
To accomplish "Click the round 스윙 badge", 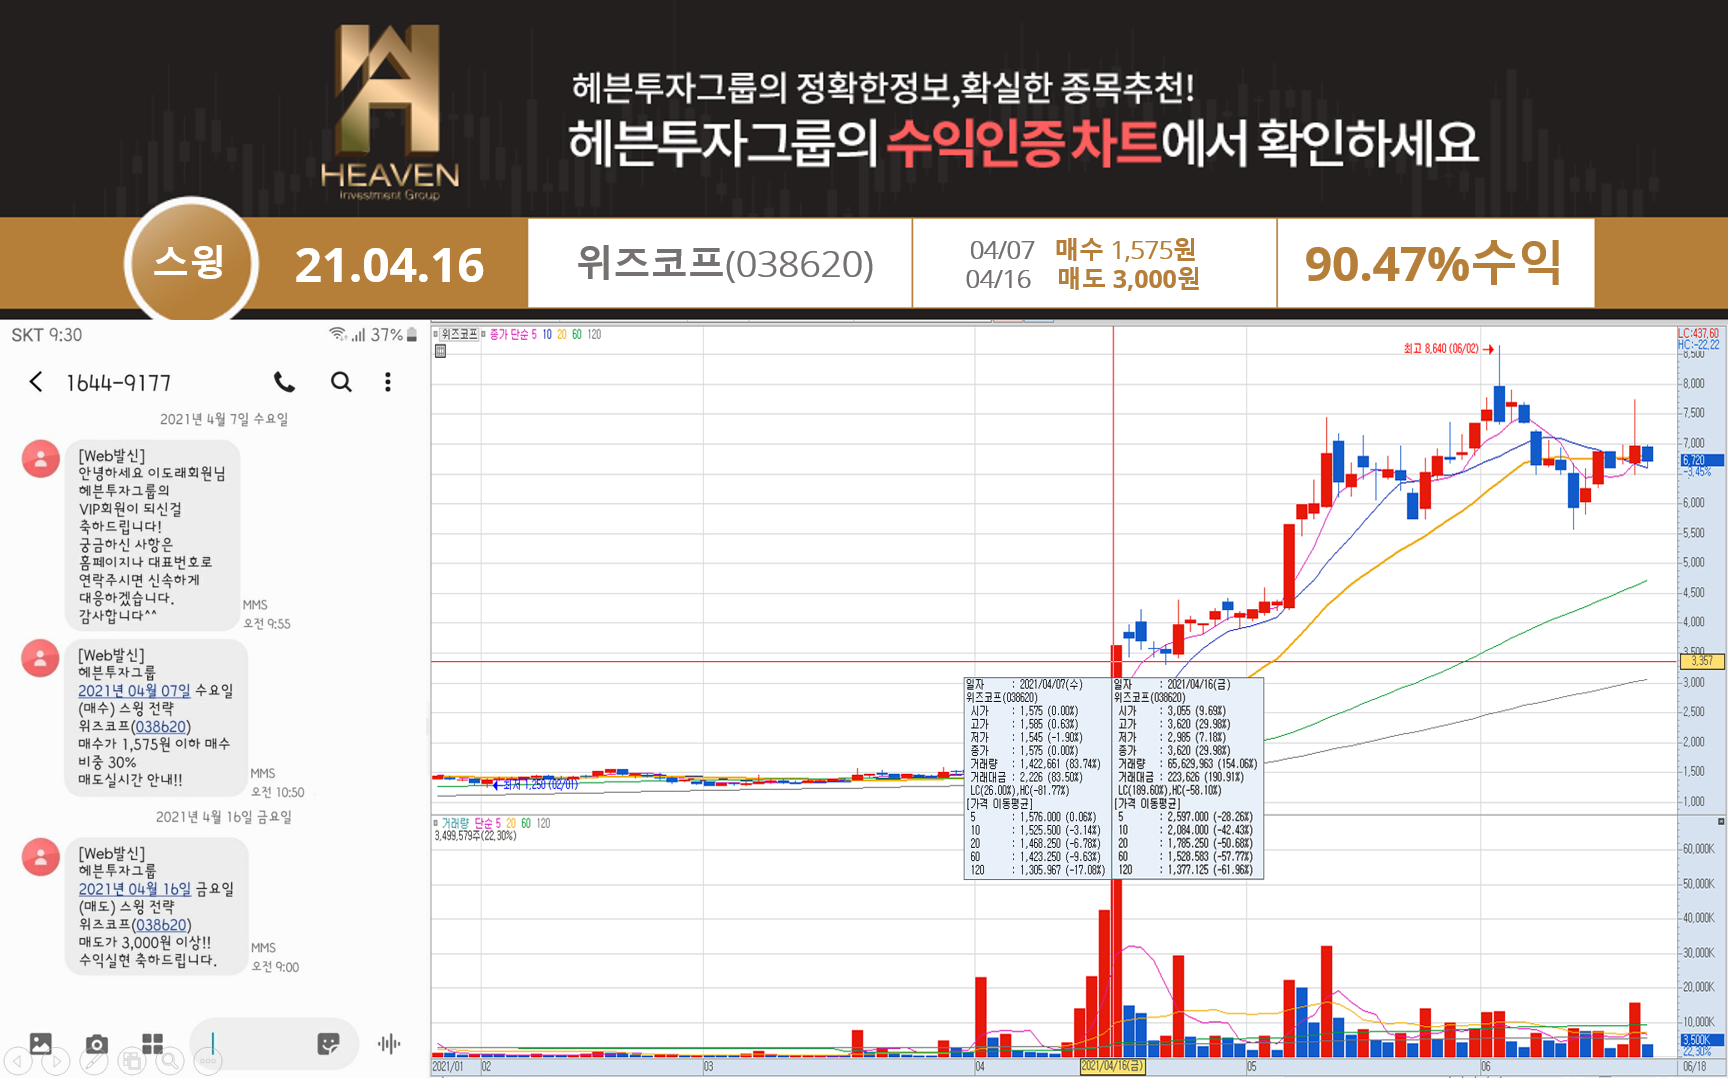I will [x=191, y=263].
